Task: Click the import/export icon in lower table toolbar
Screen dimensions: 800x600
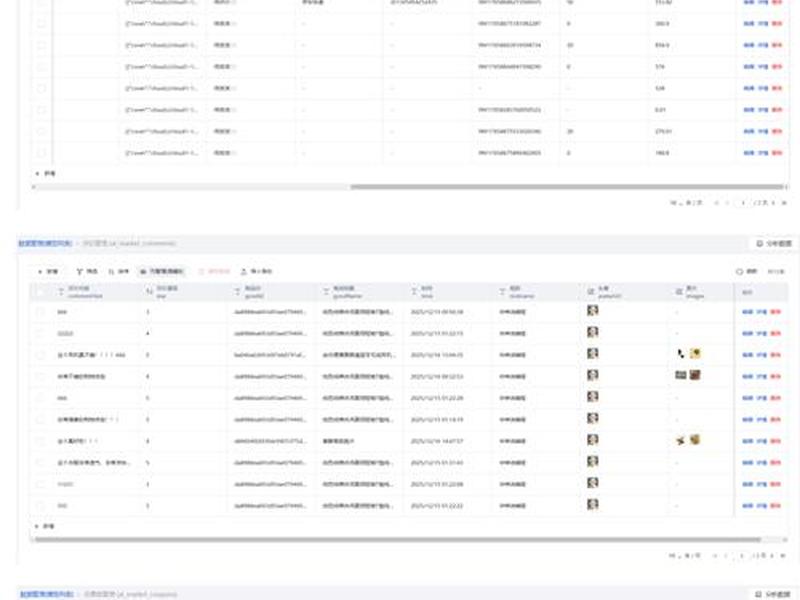Action: 244,271
